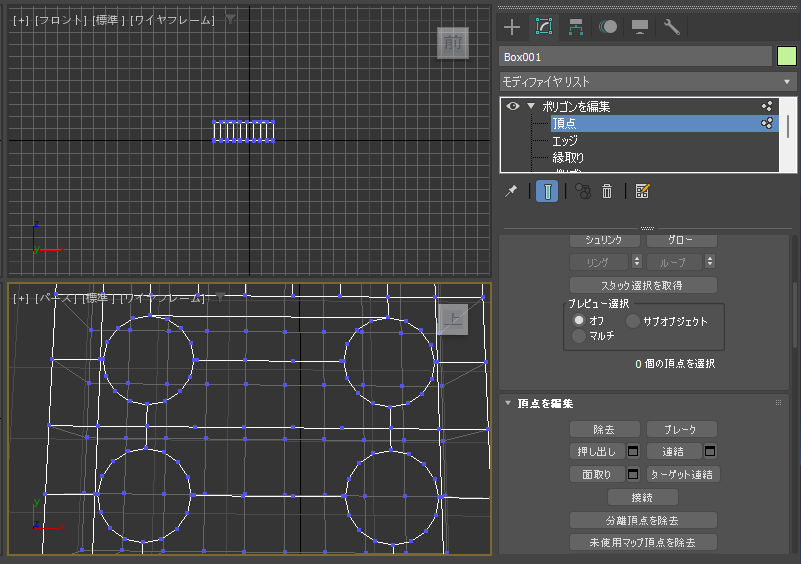Select the 縁取り sub-object level
The width and height of the screenshot is (801, 564).
coord(568,157)
